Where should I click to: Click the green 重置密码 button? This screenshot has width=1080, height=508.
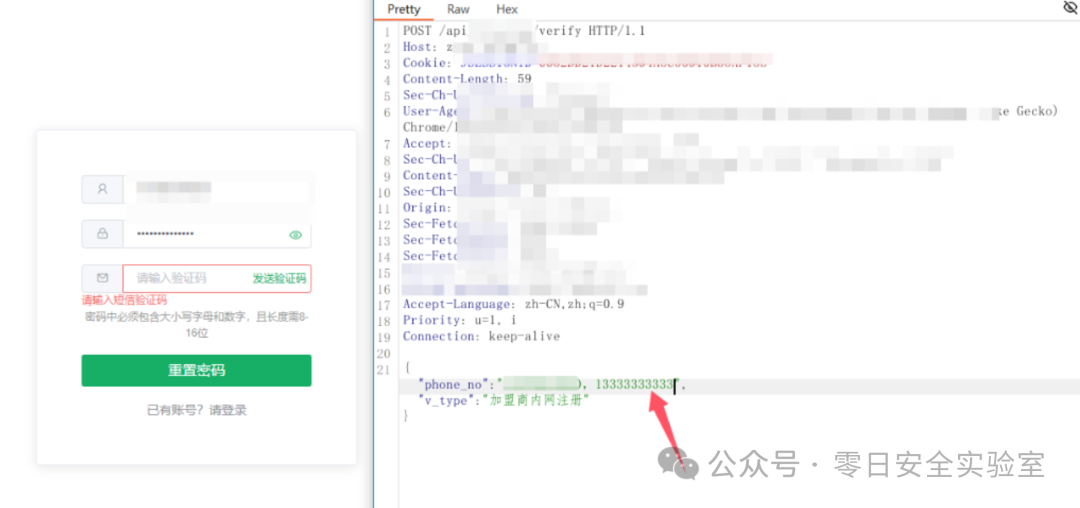(x=196, y=370)
